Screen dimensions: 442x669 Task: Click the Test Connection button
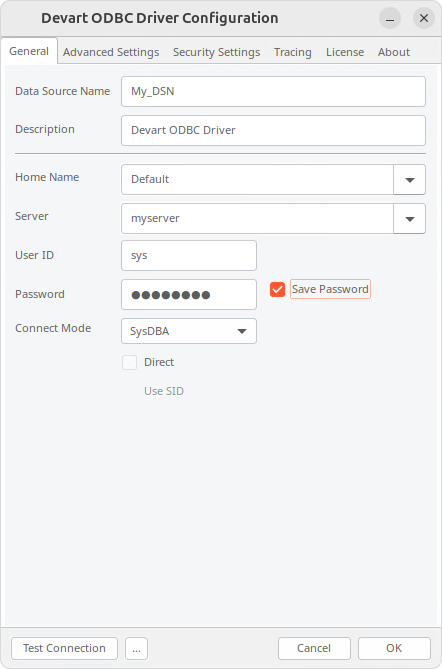click(x=64, y=648)
